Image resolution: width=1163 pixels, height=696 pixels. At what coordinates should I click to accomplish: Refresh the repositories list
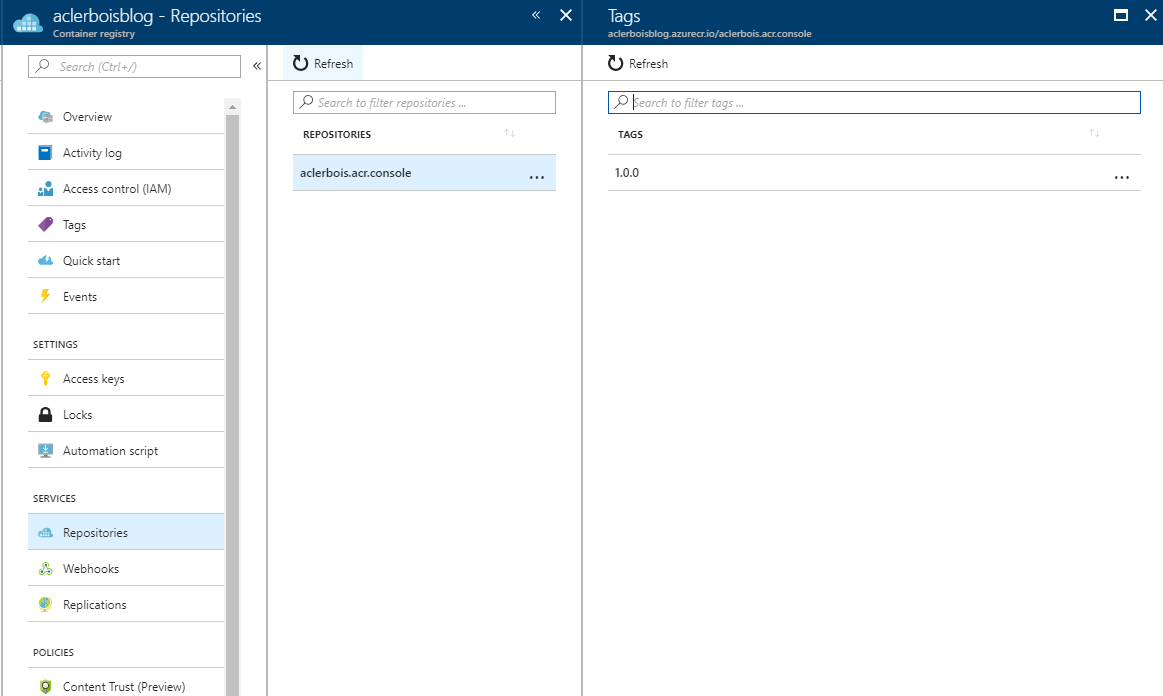click(x=323, y=64)
